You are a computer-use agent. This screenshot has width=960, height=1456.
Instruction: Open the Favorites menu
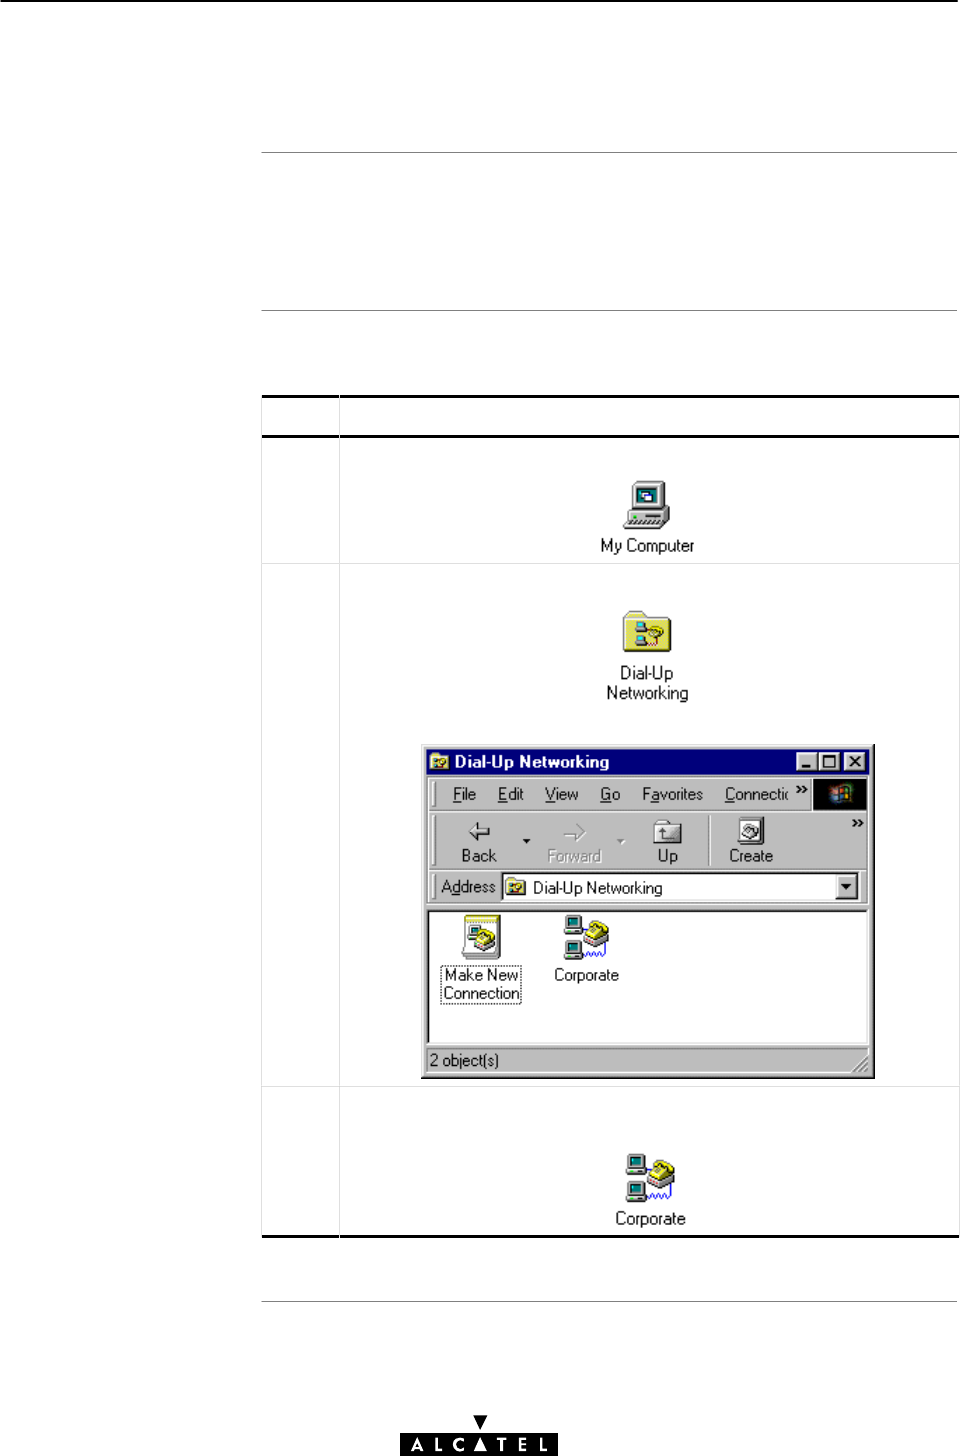(x=672, y=794)
